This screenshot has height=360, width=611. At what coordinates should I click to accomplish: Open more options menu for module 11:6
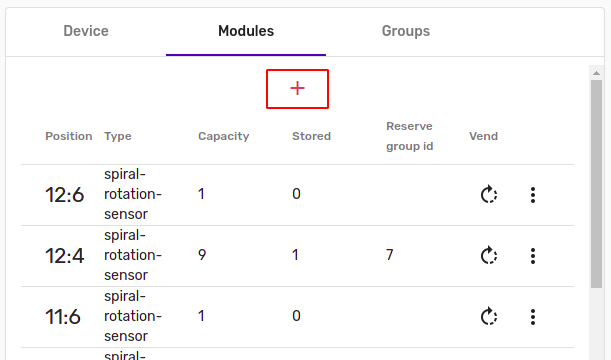pyautogui.click(x=533, y=316)
